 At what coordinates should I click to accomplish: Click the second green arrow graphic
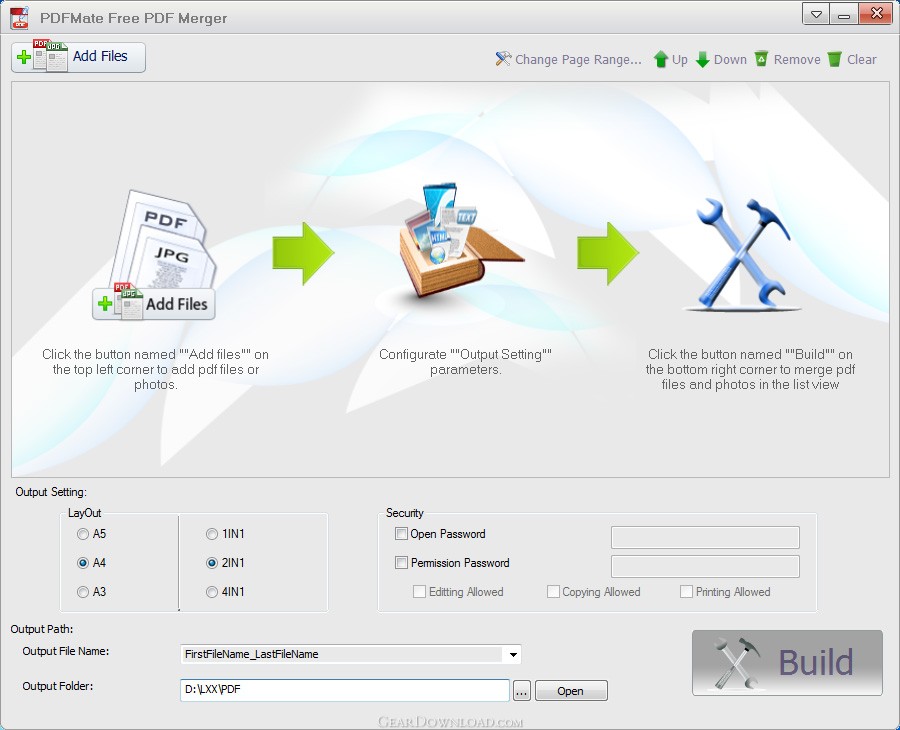click(x=608, y=253)
